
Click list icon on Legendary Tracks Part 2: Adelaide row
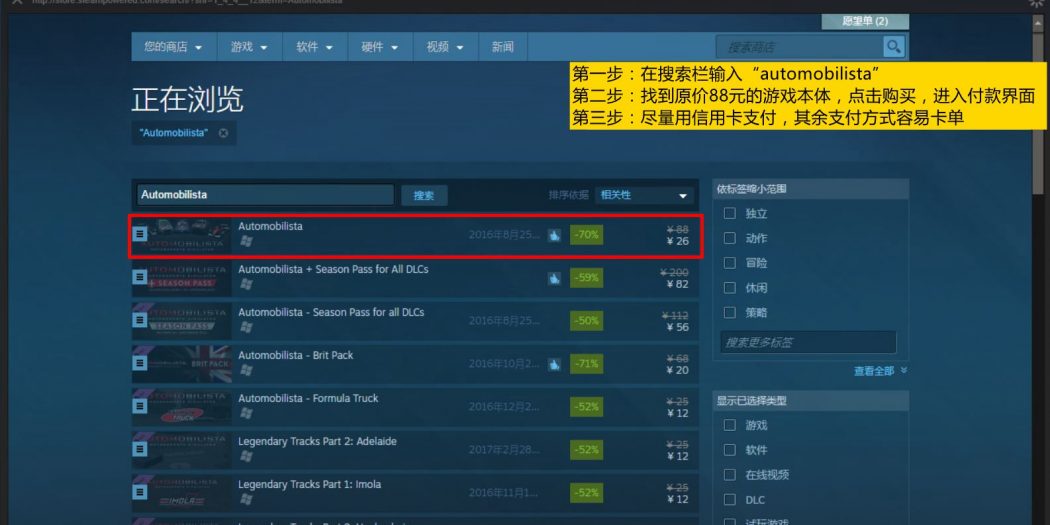(139, 449)
